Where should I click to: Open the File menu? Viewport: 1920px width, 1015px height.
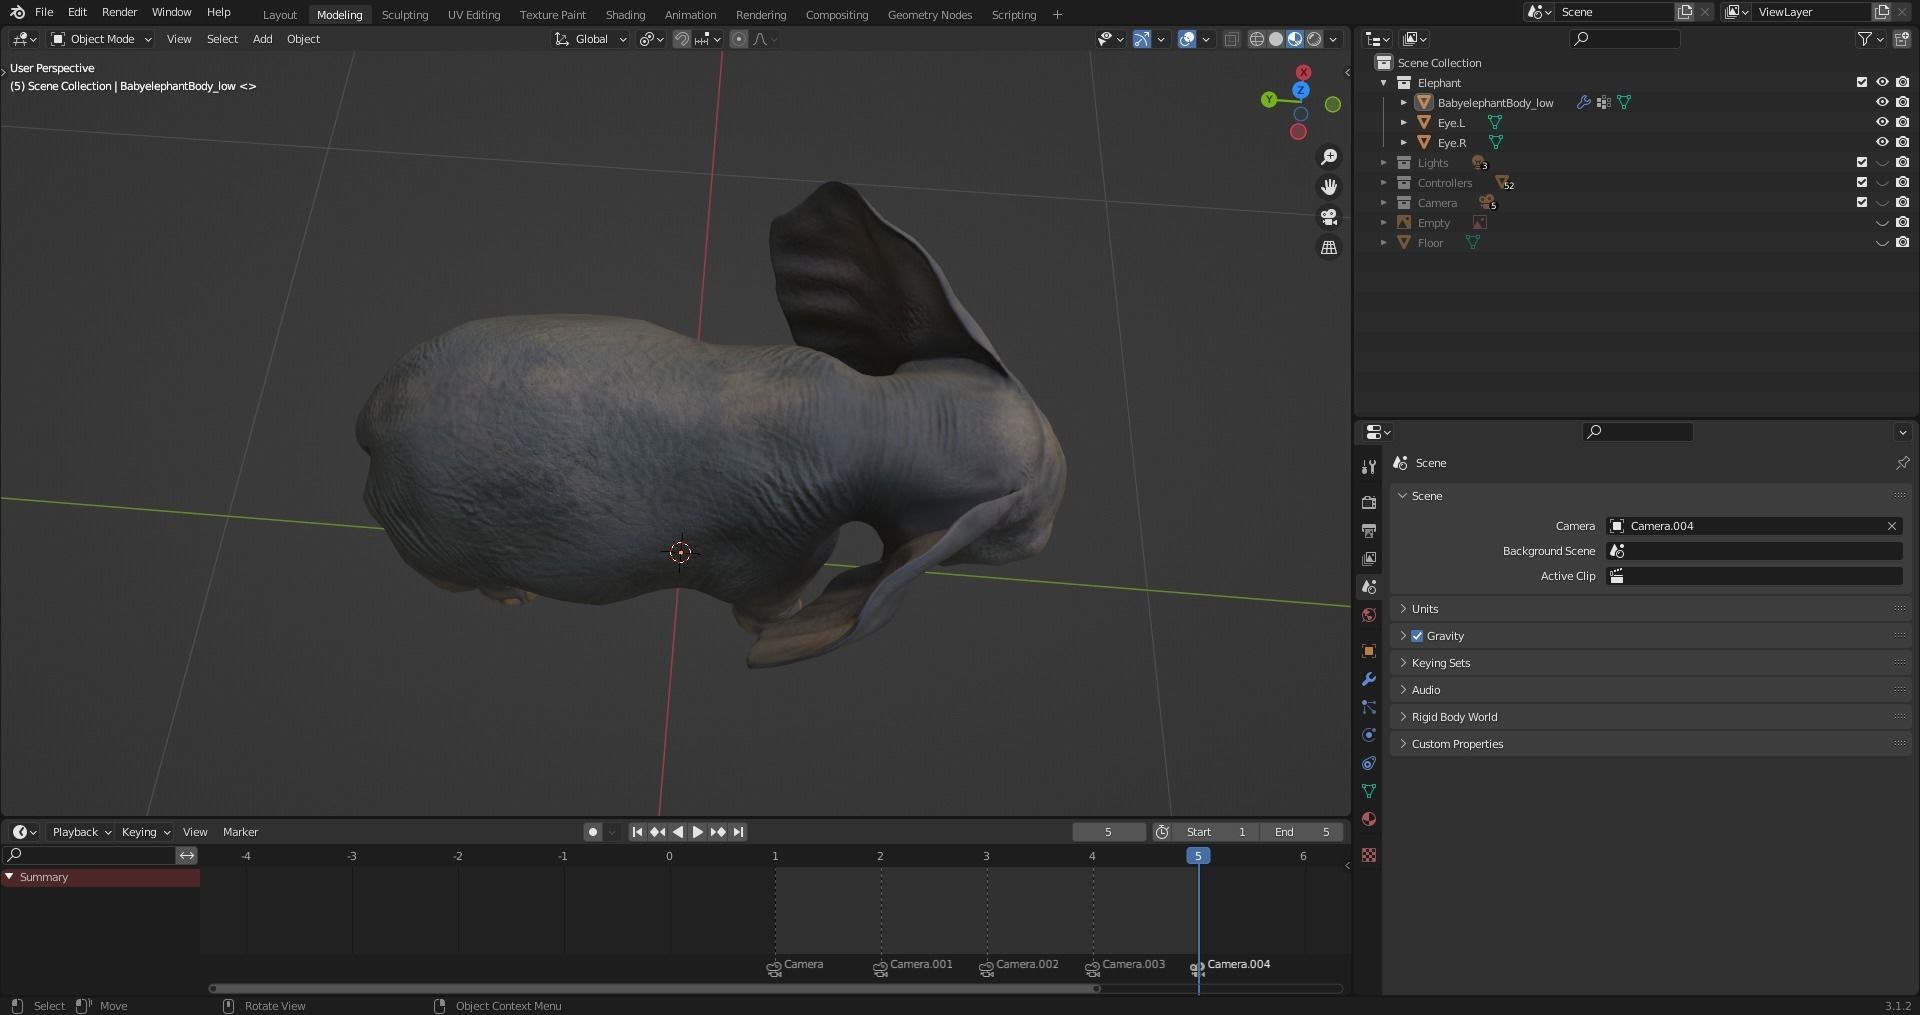click(x=44, y=12)
